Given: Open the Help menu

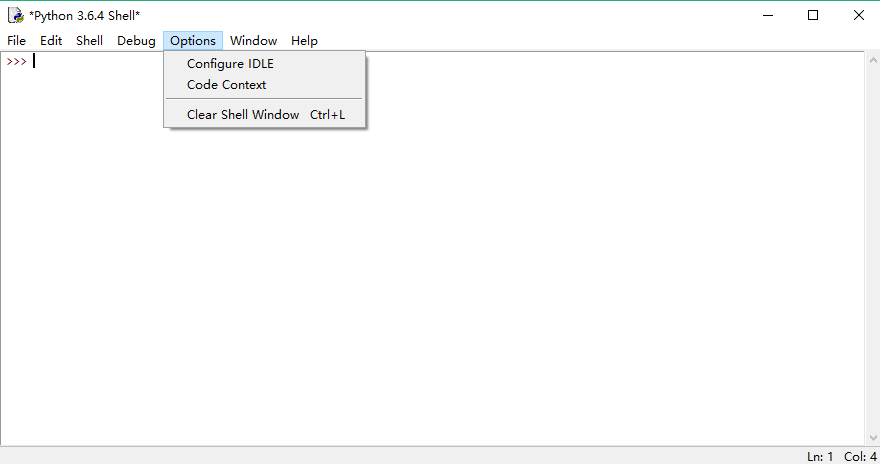Looking at the screenshot, I should 304,40.
